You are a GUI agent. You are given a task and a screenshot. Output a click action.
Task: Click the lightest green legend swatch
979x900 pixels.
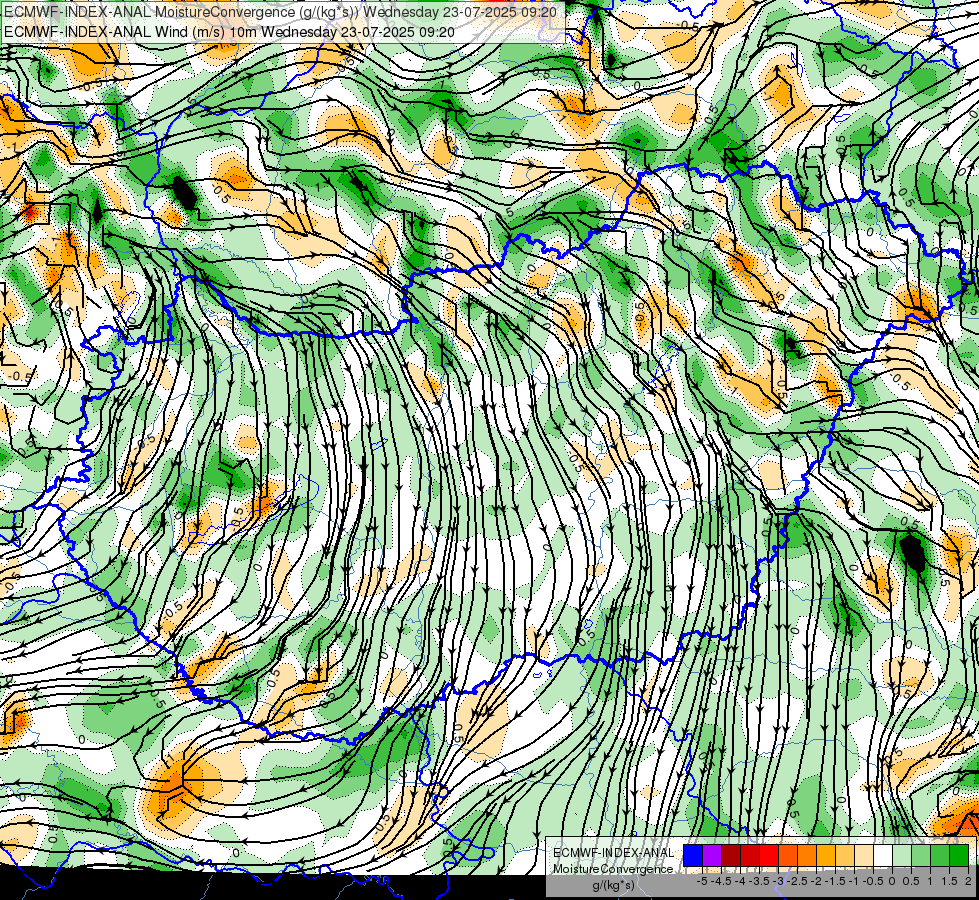point(902,855)
